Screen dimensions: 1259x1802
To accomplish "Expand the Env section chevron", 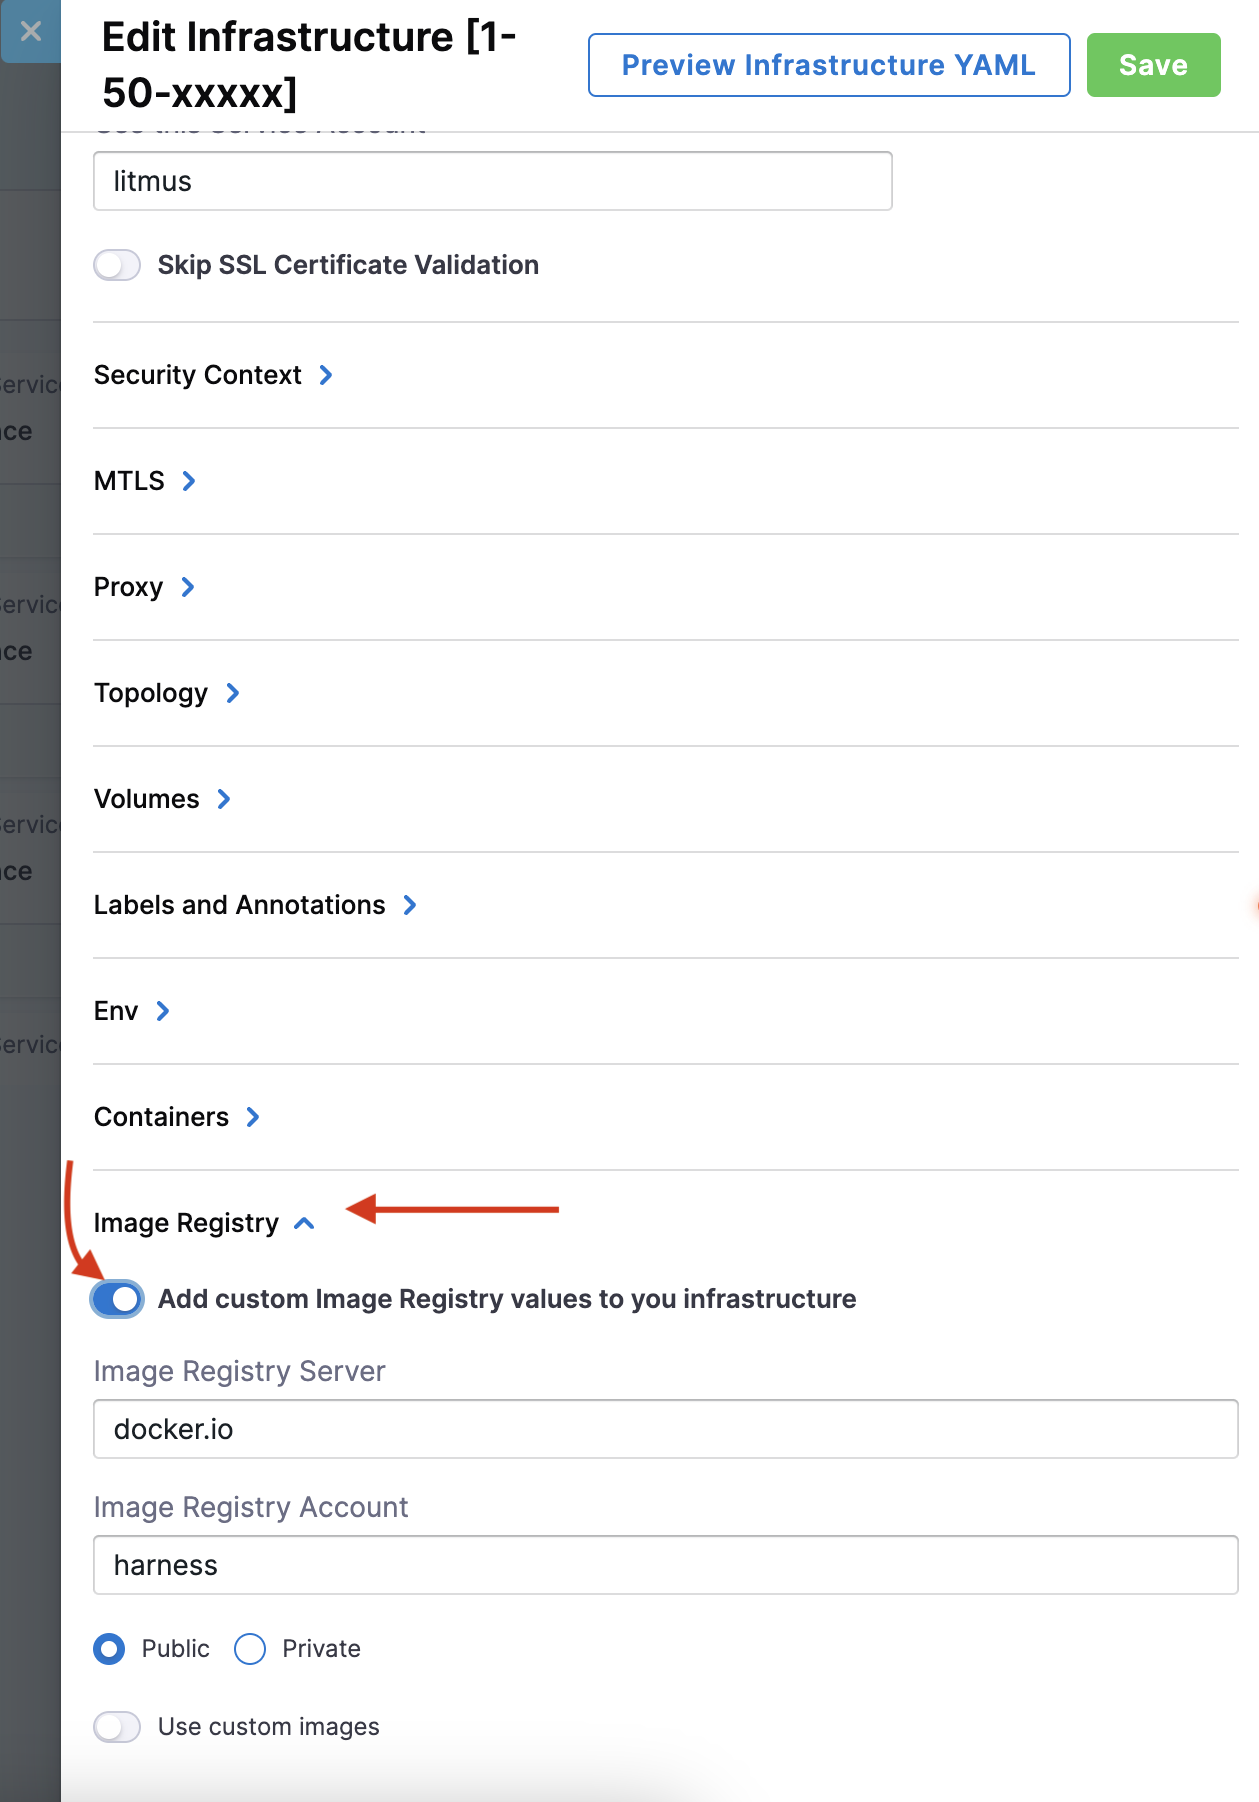I will [x=163, y=1011].
